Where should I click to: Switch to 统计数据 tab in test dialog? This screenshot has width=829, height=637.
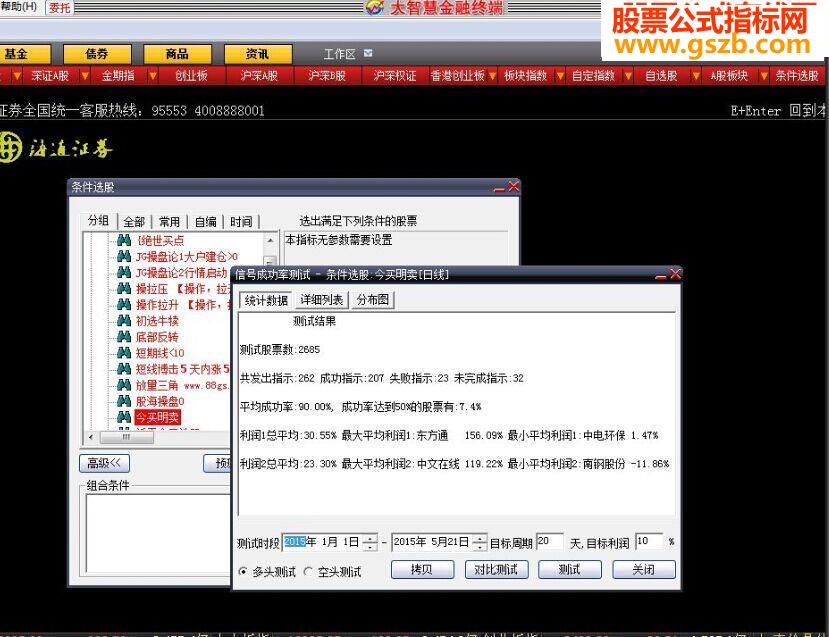click(265, 300)
